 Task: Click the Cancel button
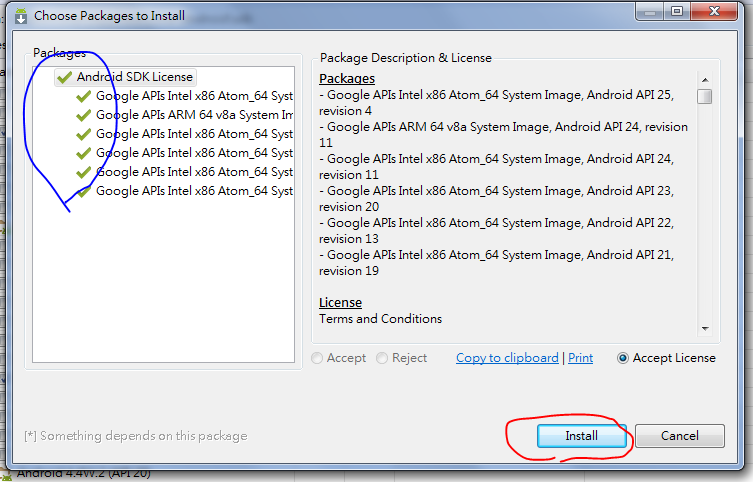680,436
